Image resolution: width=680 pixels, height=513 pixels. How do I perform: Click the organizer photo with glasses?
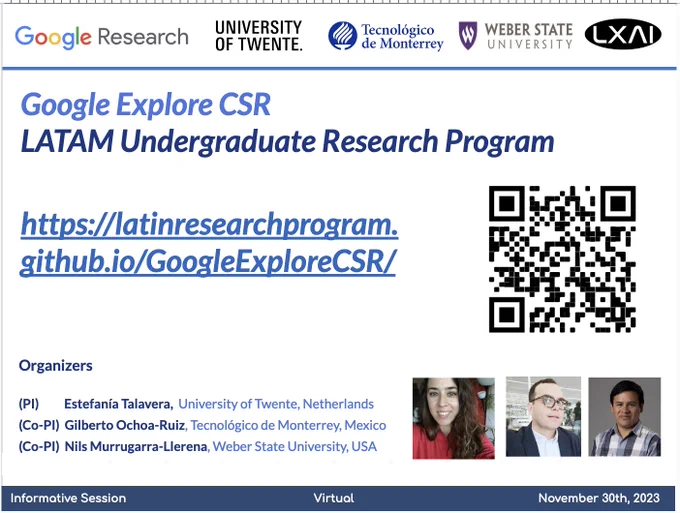pyautogui.click(x=543, y=417)
